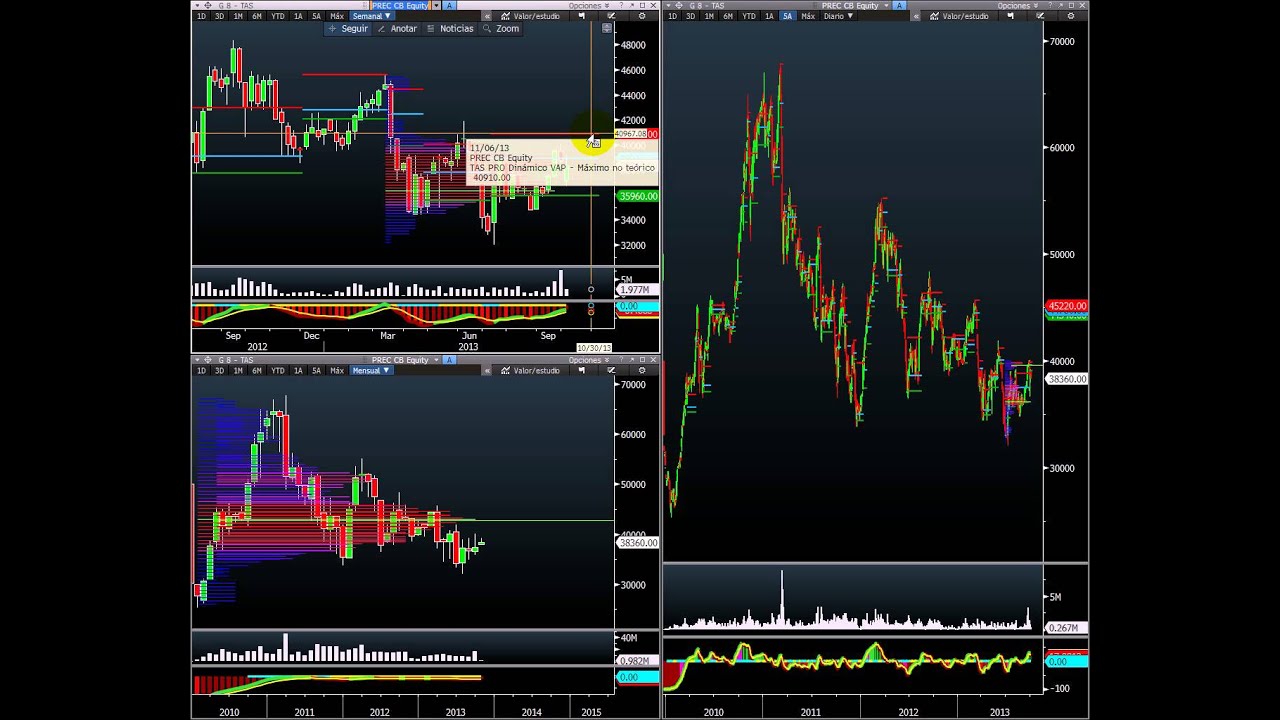Screen dimensions: 1280x720
Task: Select Zoom tool in the weekly chart
Action: (x=501, y=28)
